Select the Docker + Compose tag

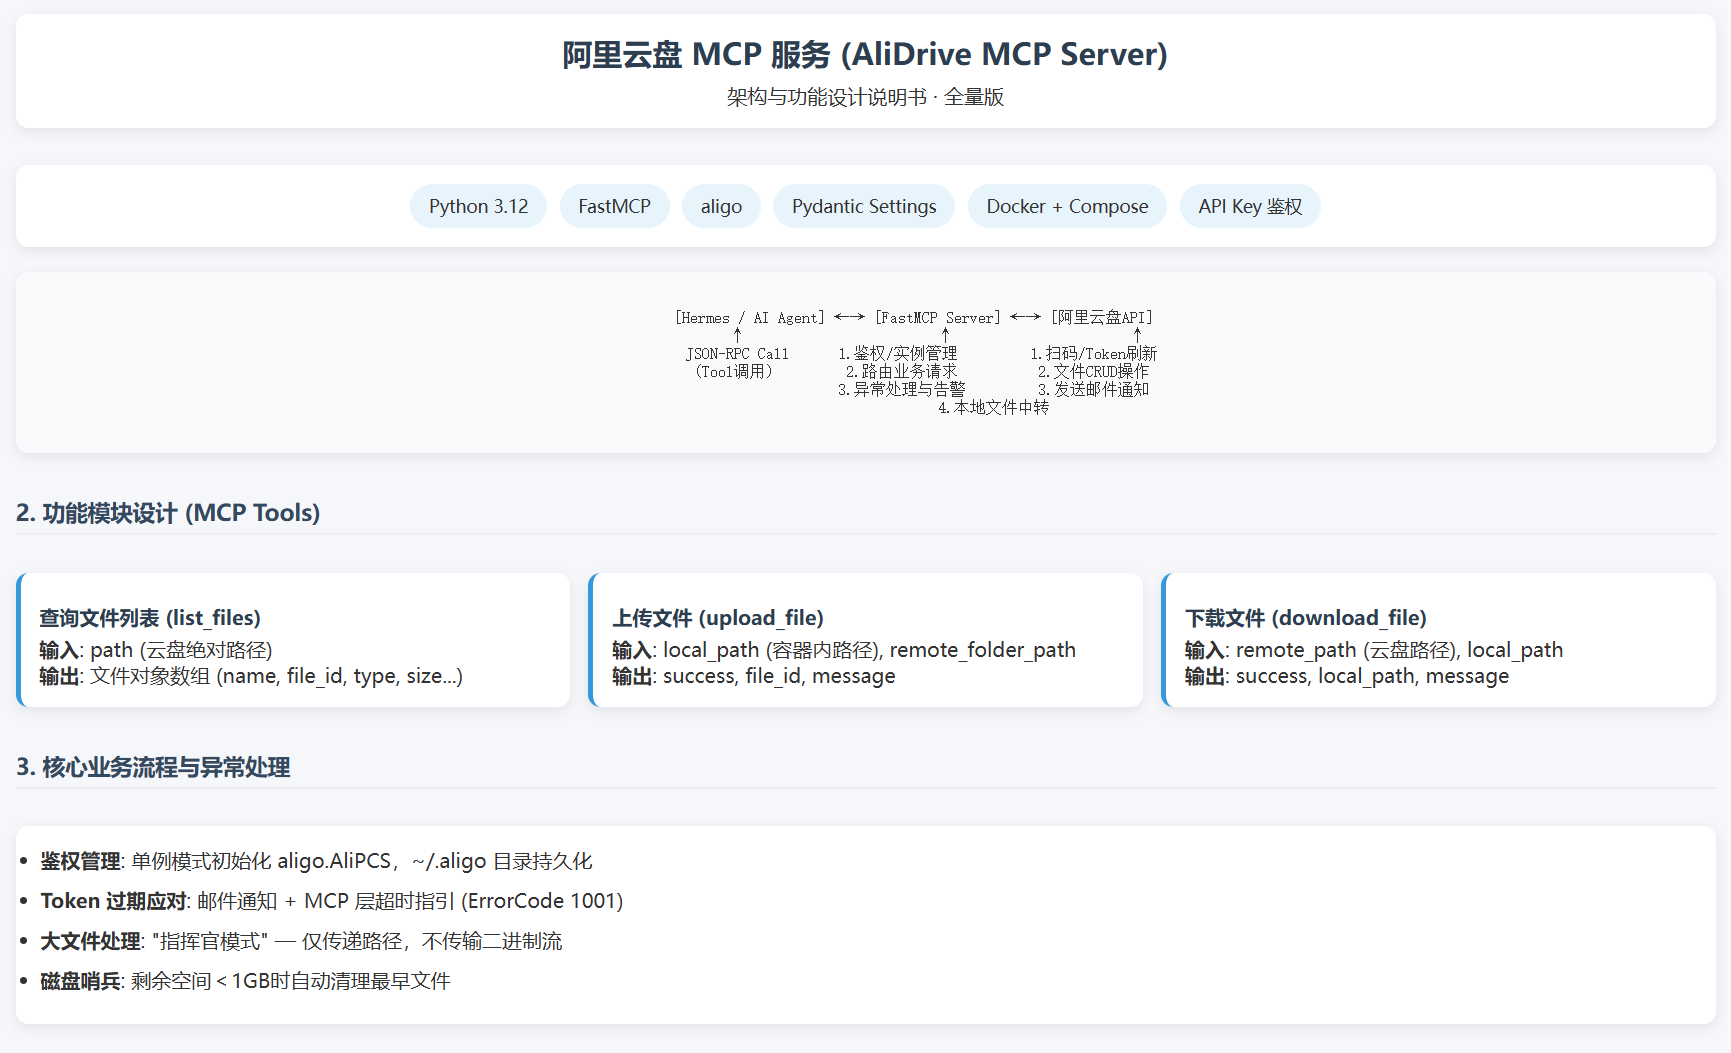(x=1067, y=206)
